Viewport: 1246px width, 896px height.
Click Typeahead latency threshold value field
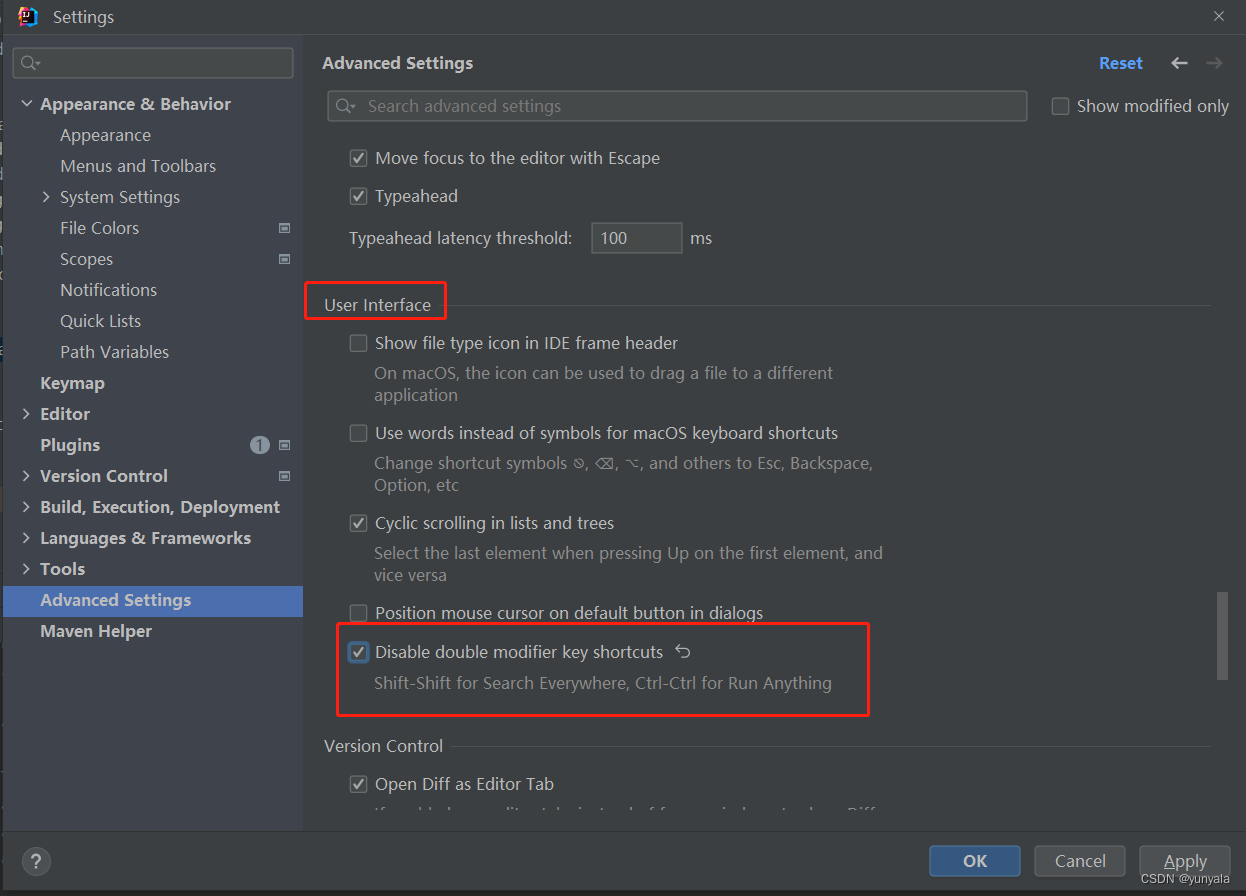637,238
